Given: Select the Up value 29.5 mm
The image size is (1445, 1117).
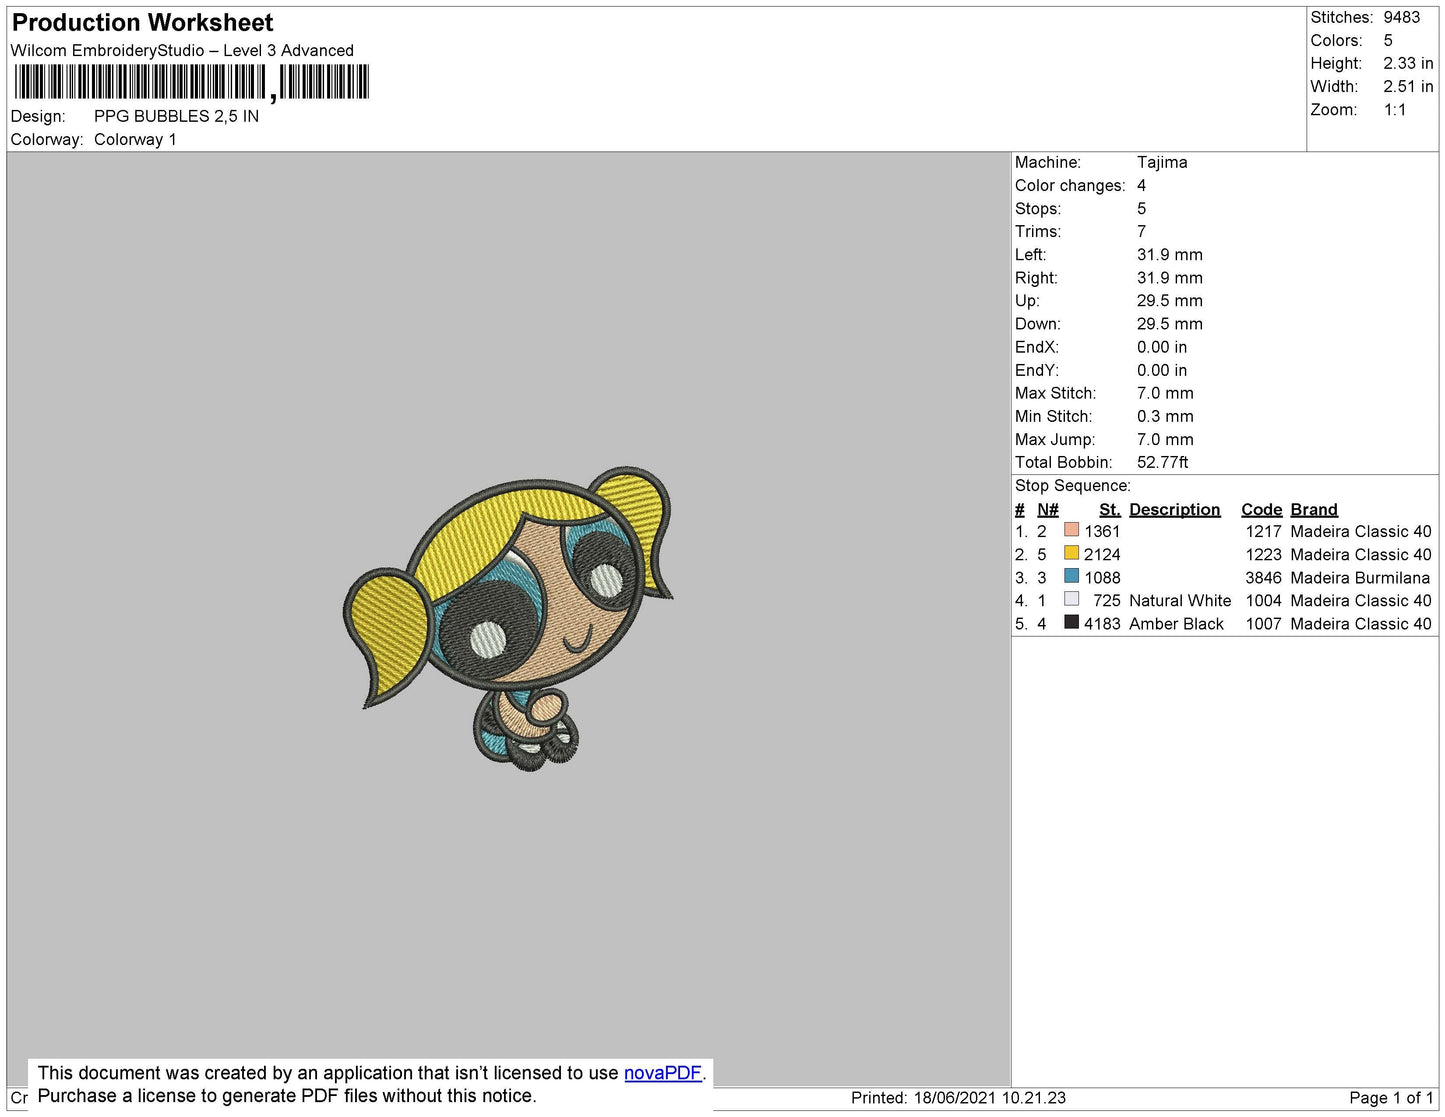Looking at the screenshot, I should [x=1170, y=301].
